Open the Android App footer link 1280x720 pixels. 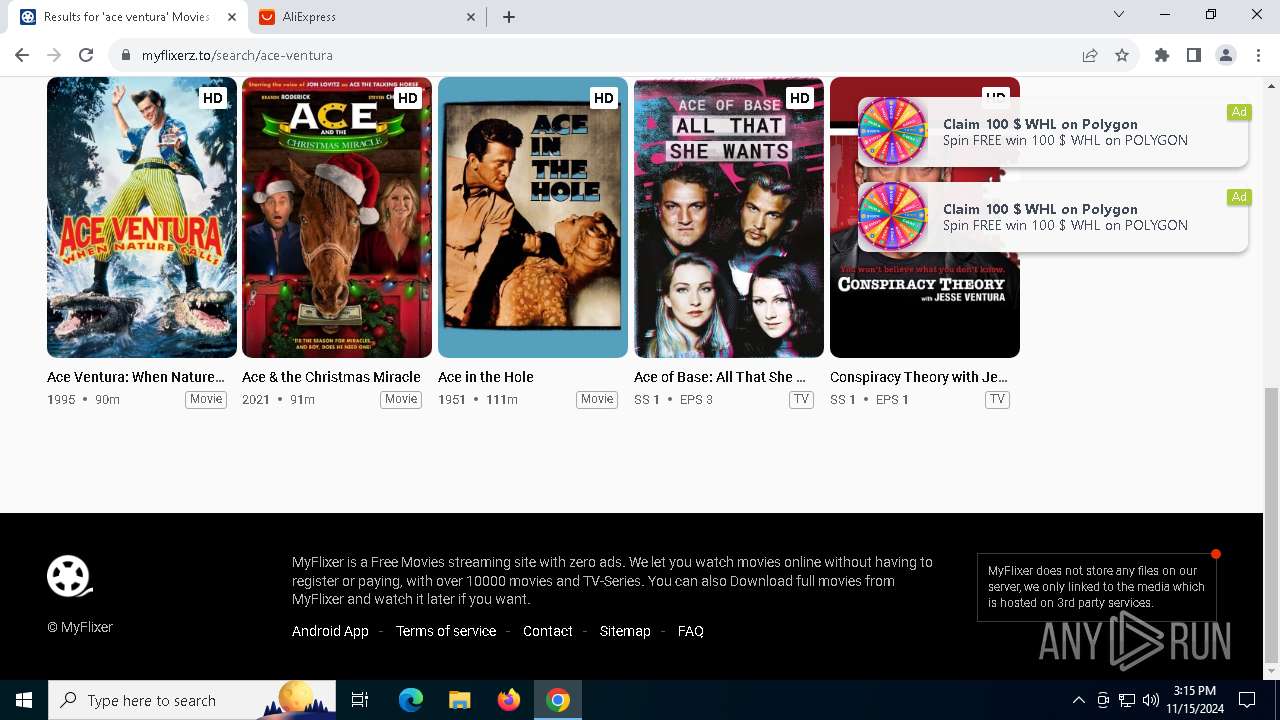pyautogui.click(x=330, y=631)
